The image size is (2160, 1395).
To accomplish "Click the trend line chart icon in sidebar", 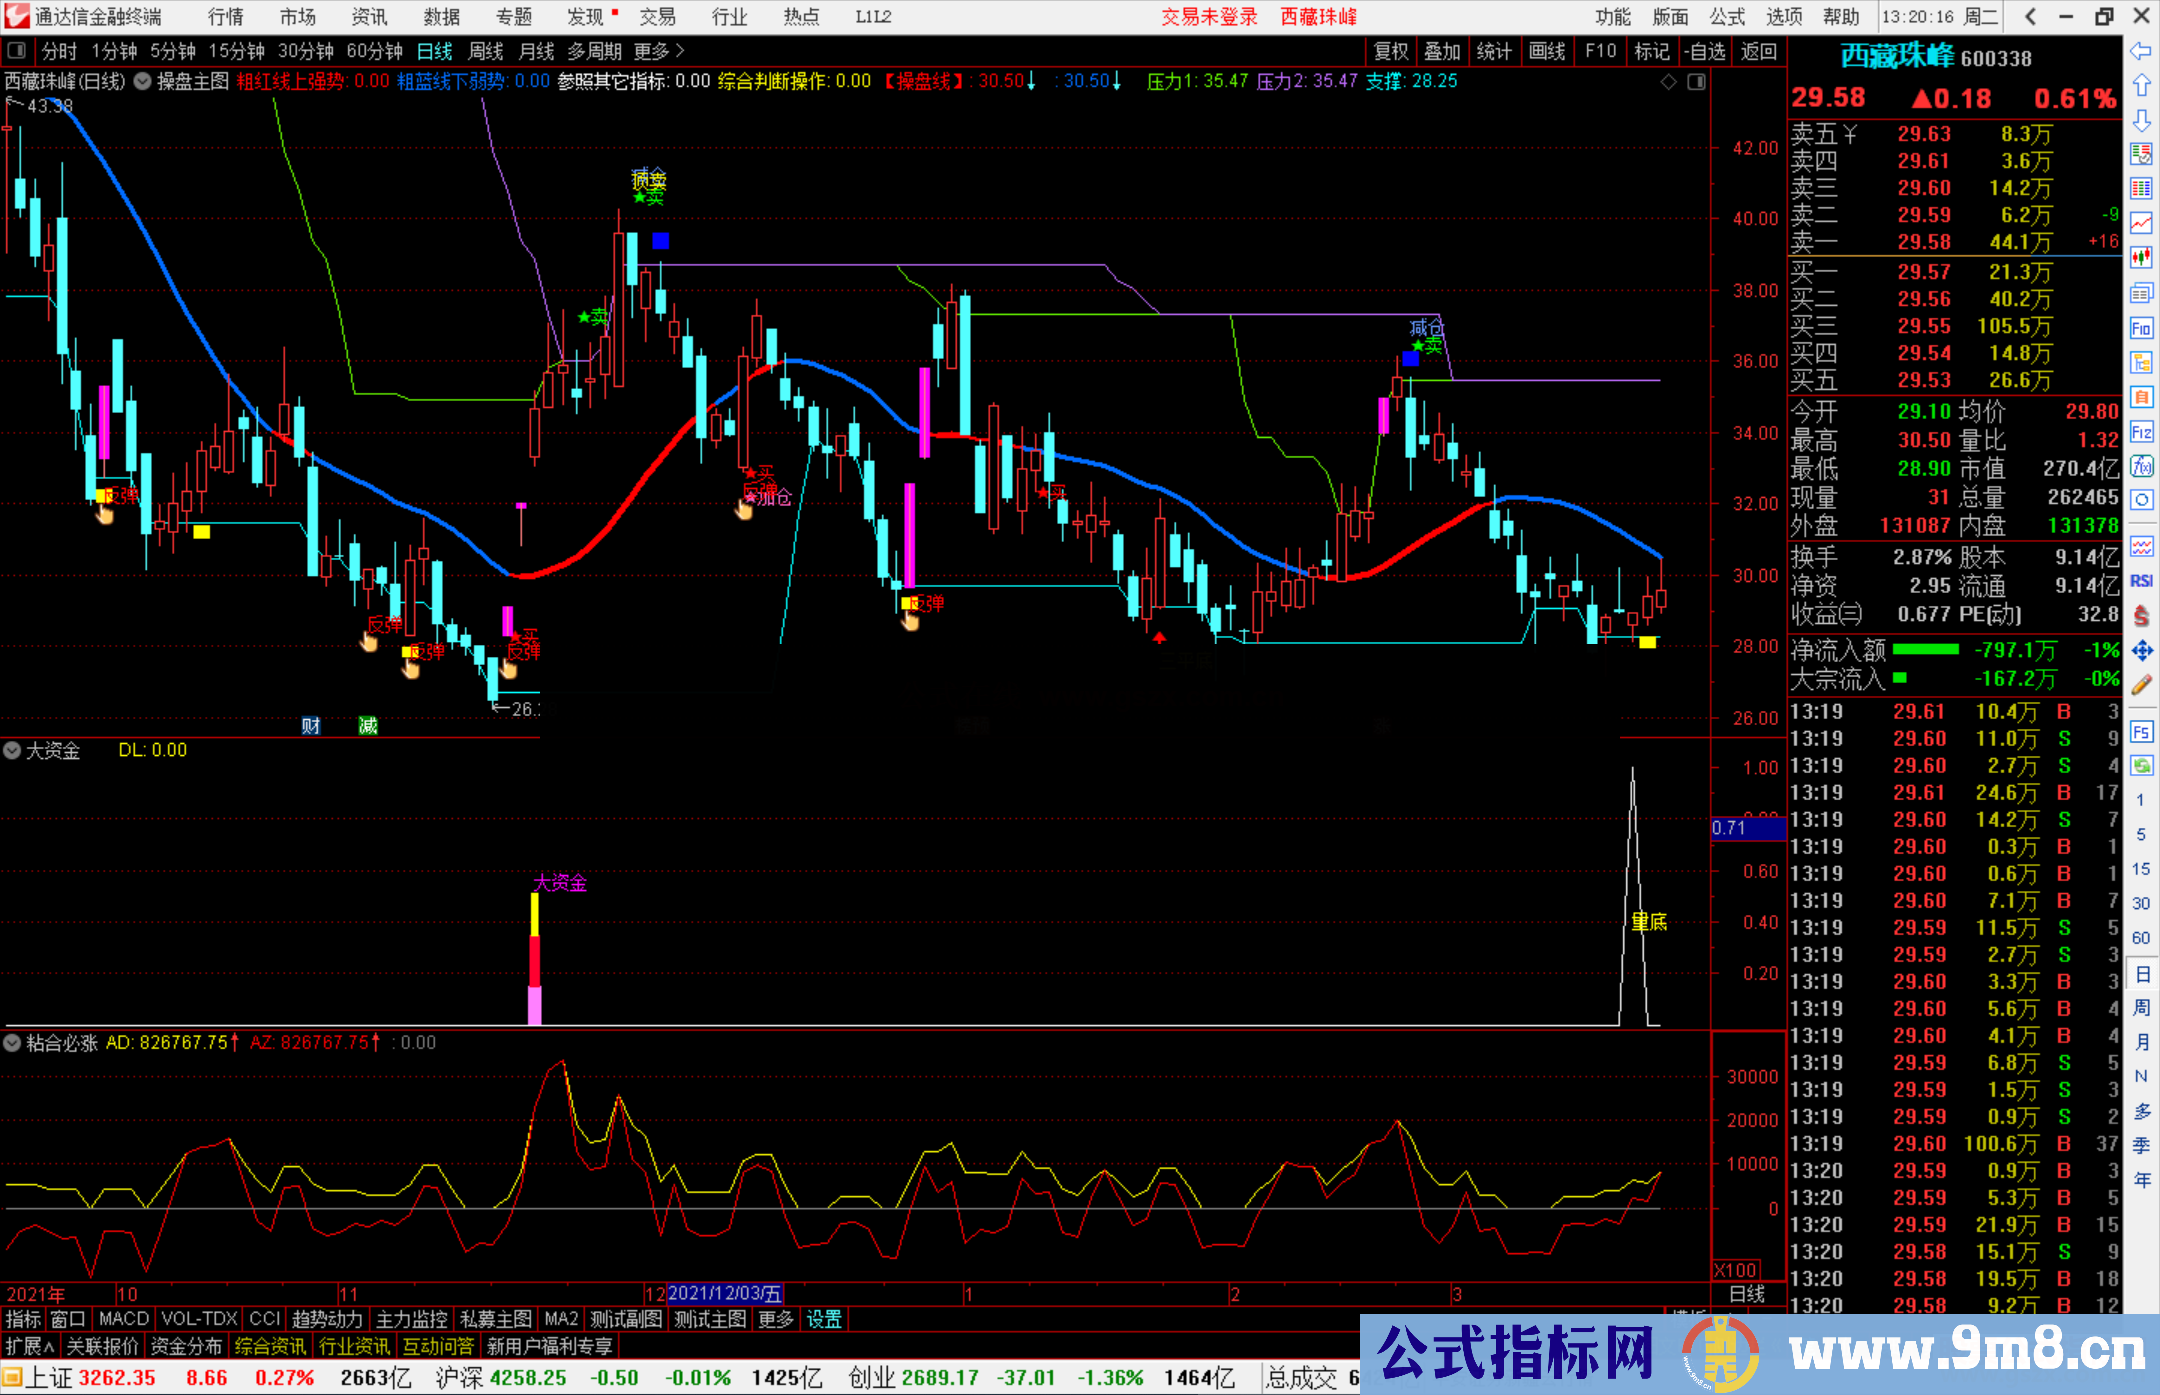I will (x=2141, y=225).
